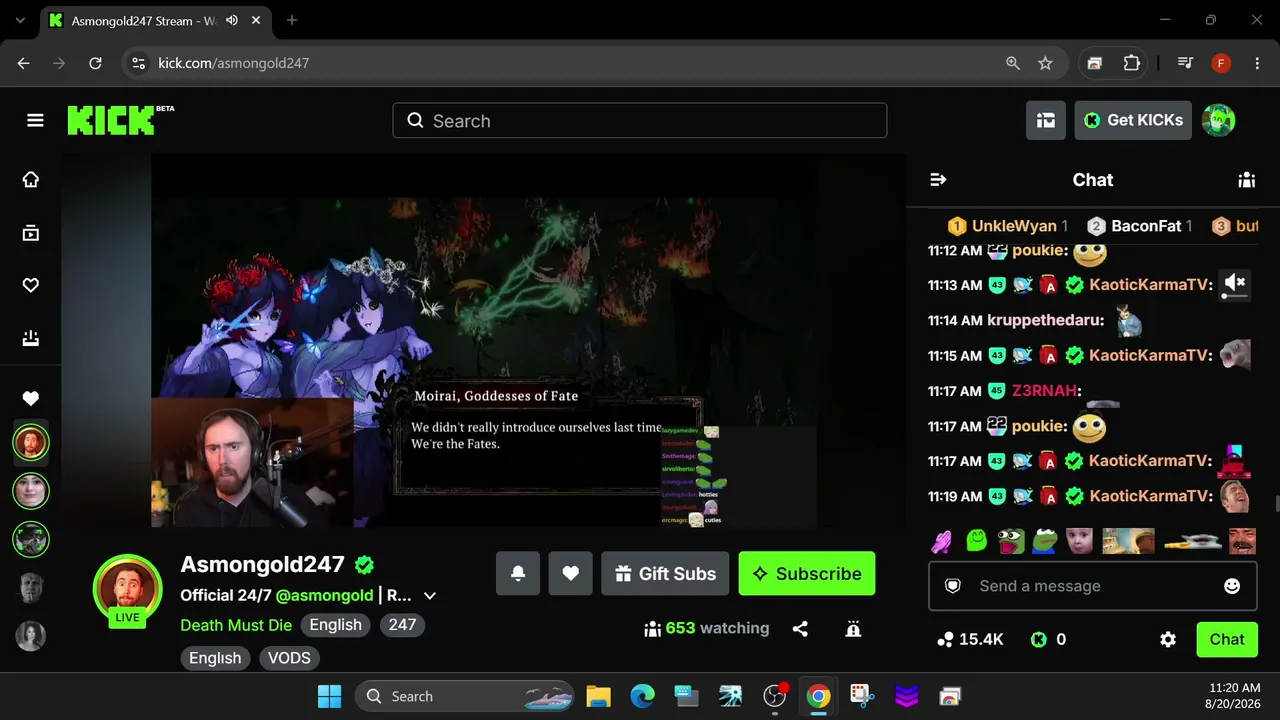Select the VODS tag

tap(289, 658)
